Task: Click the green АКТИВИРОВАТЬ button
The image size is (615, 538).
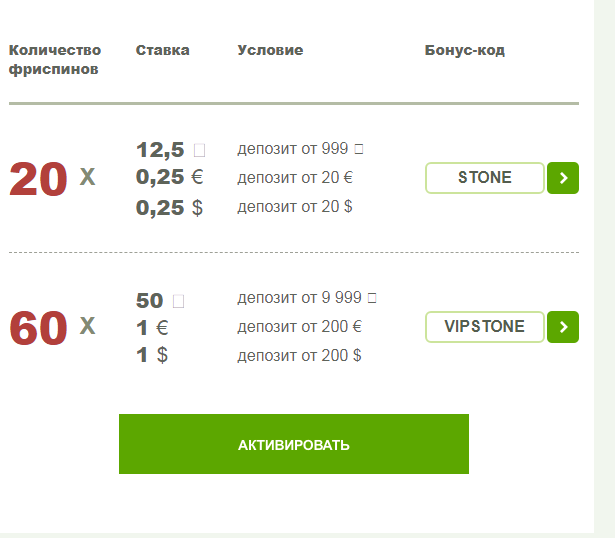Action: 294,444
